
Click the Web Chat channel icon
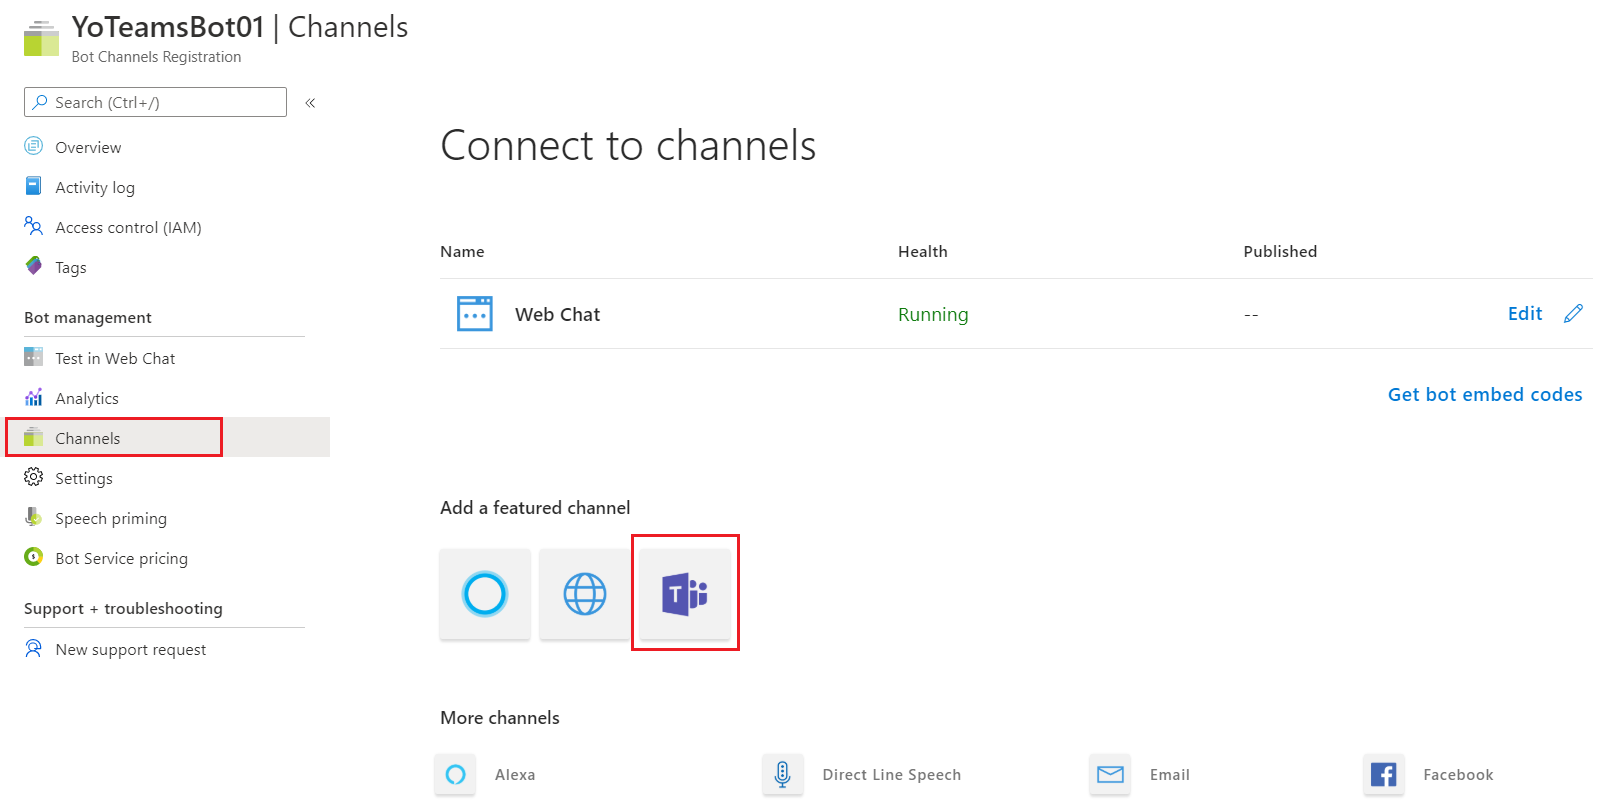point(475,314)
